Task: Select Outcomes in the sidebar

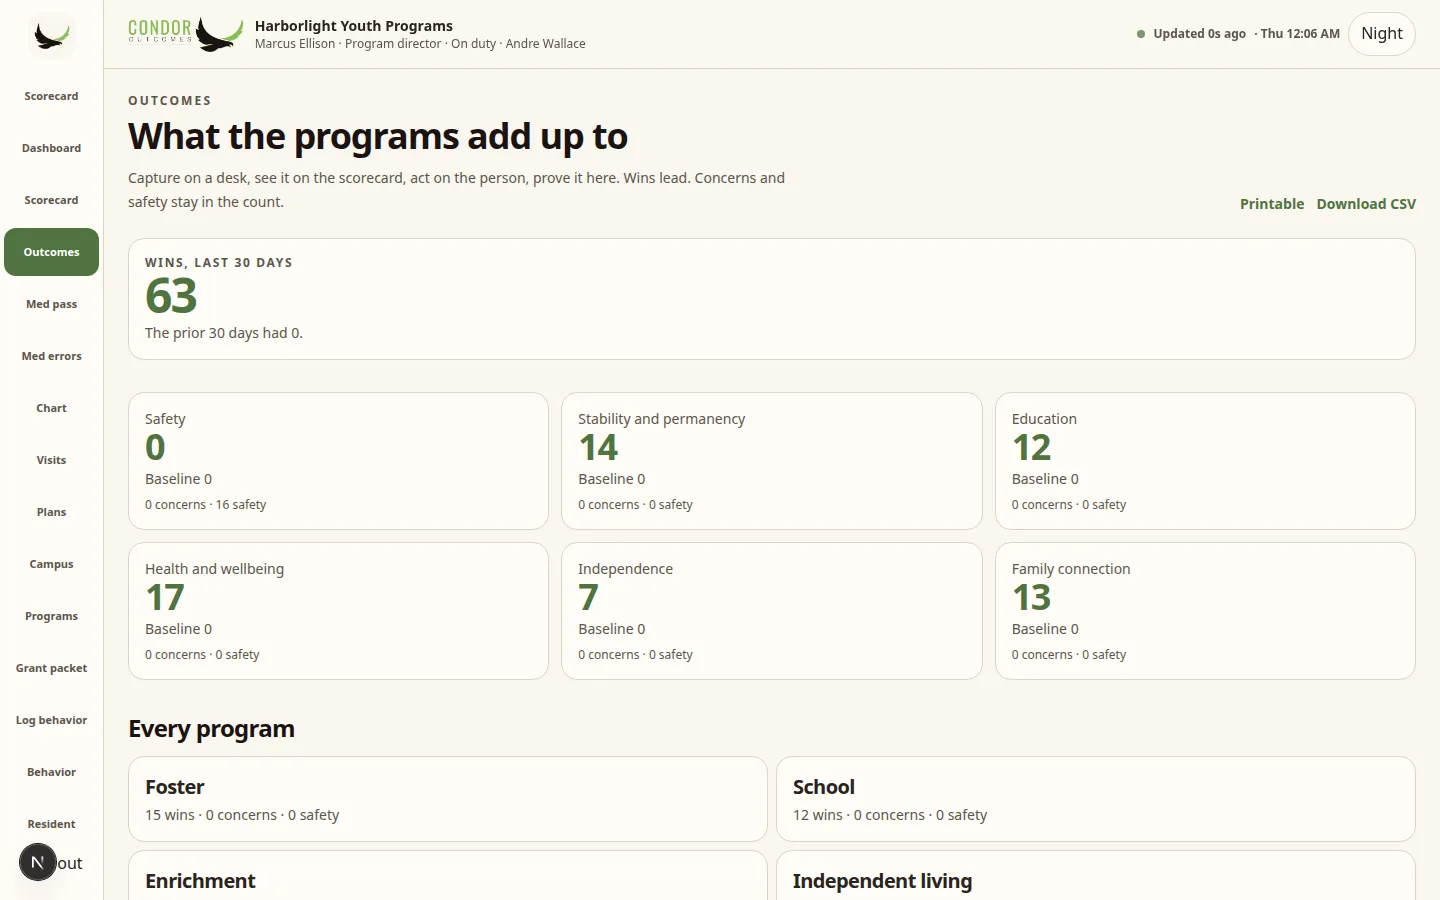Action: pos(52,252)
